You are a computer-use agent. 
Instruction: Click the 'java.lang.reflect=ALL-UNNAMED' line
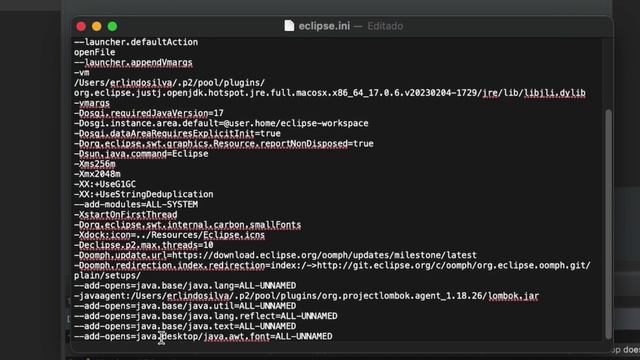(206, 316)
